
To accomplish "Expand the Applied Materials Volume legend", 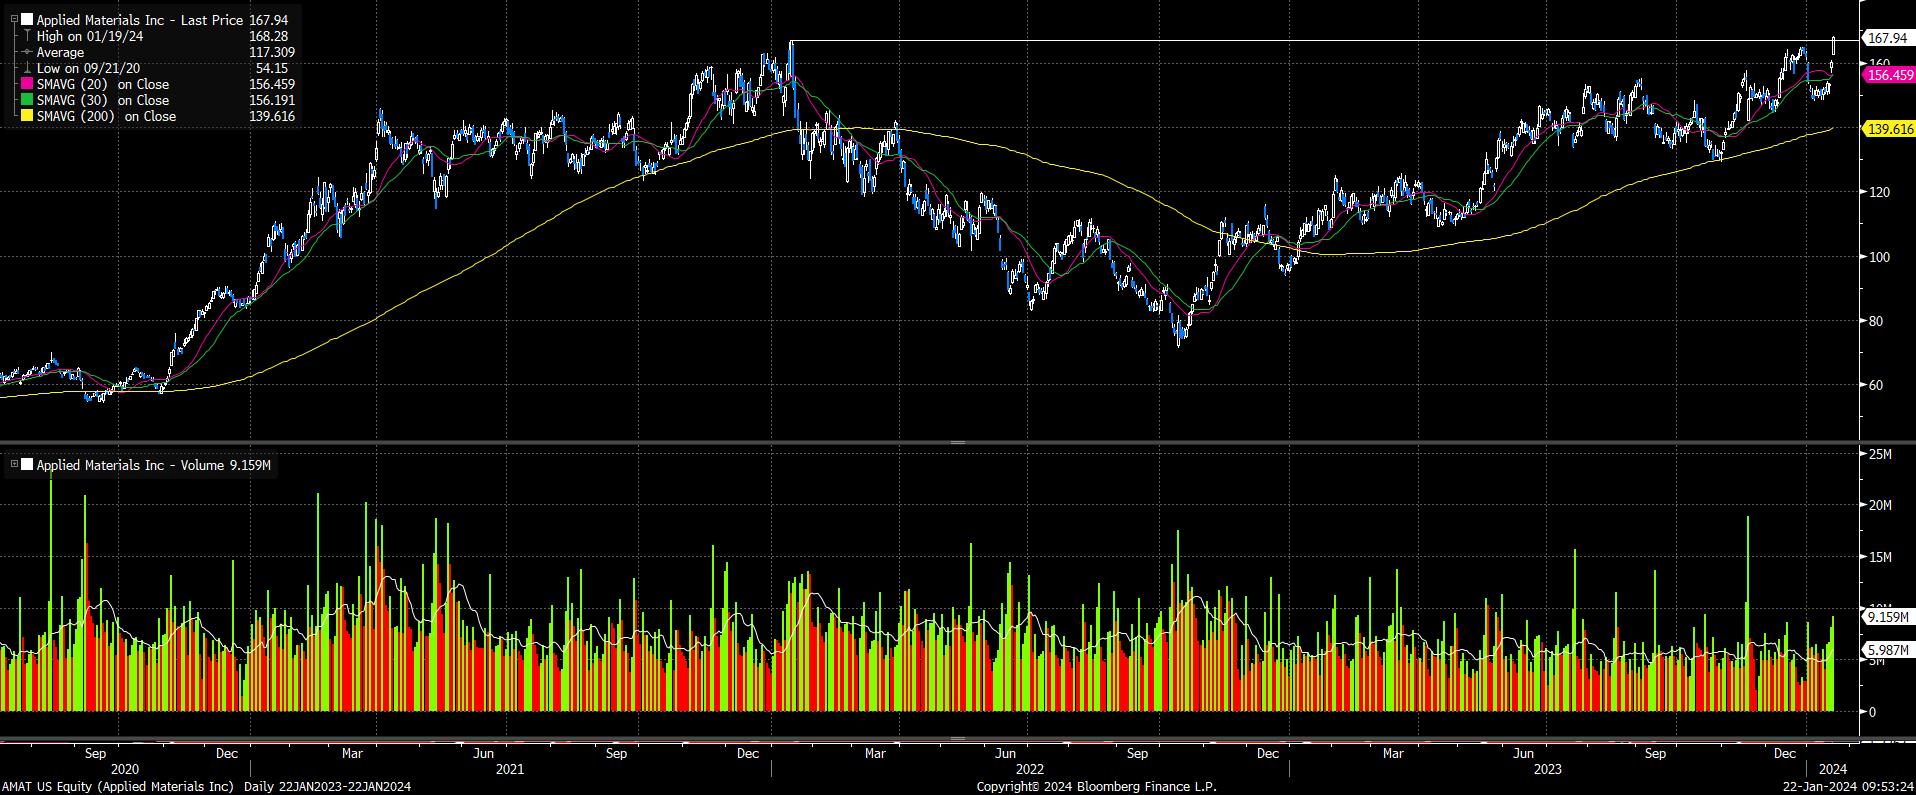I will pyautogui.click(x=14, y=465).
